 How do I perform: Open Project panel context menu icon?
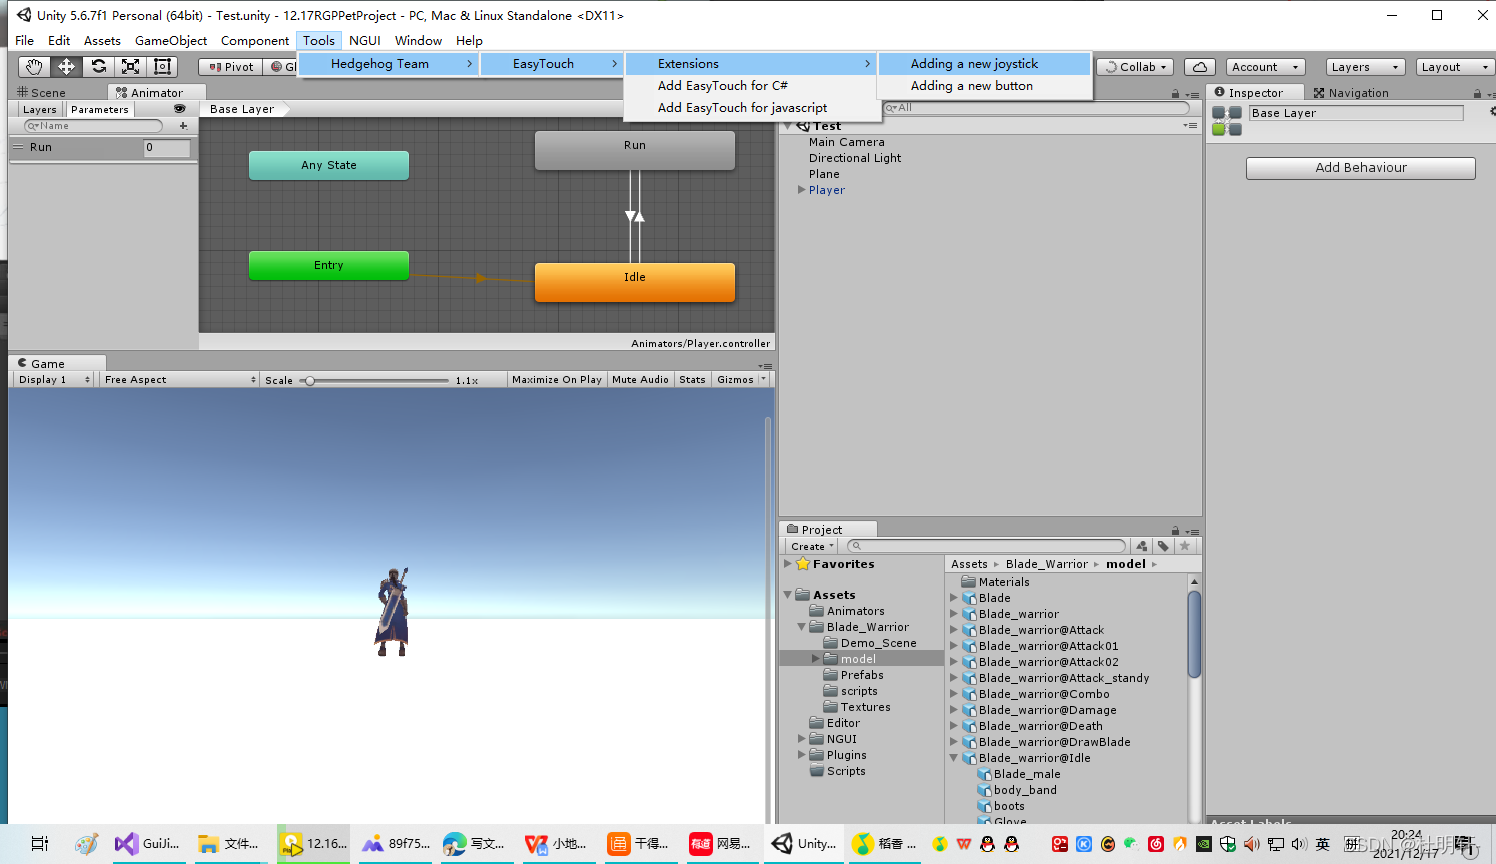1192,531
